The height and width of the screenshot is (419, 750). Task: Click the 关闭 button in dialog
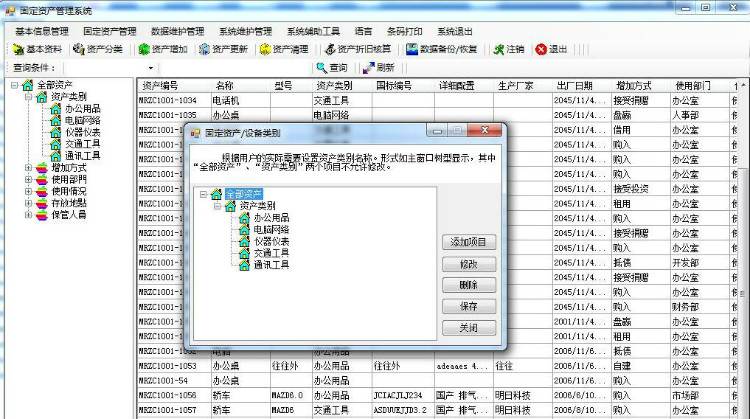(x=469, y=328)
